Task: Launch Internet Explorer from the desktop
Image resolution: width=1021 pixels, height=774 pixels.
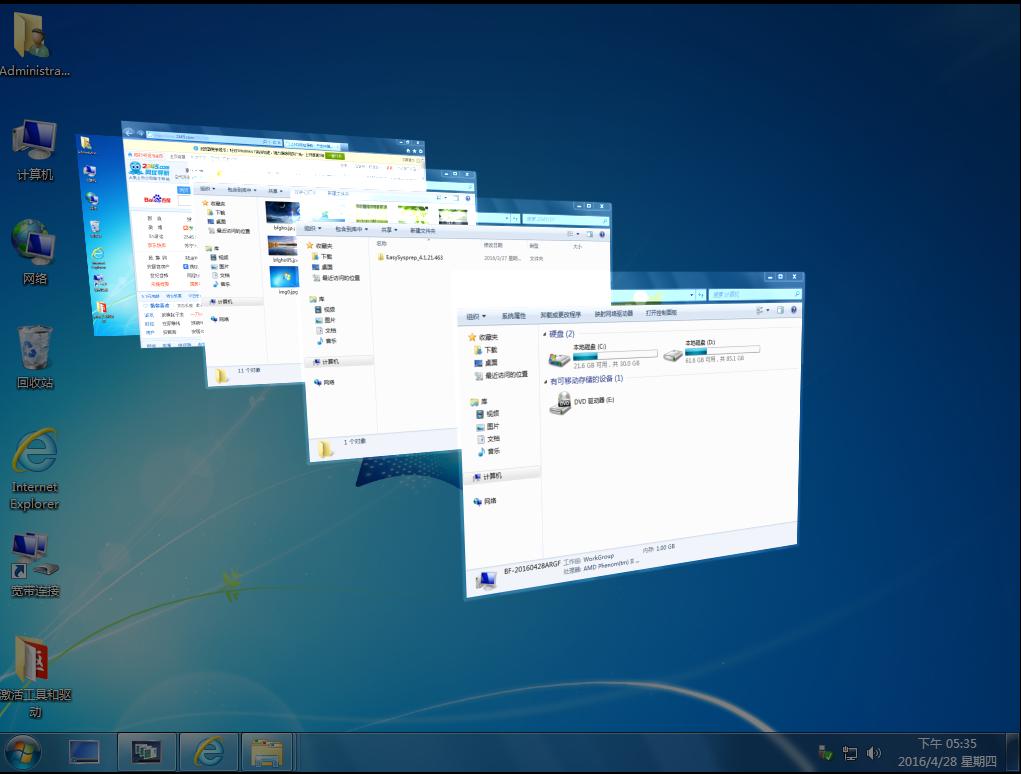Action: (35, 469)
